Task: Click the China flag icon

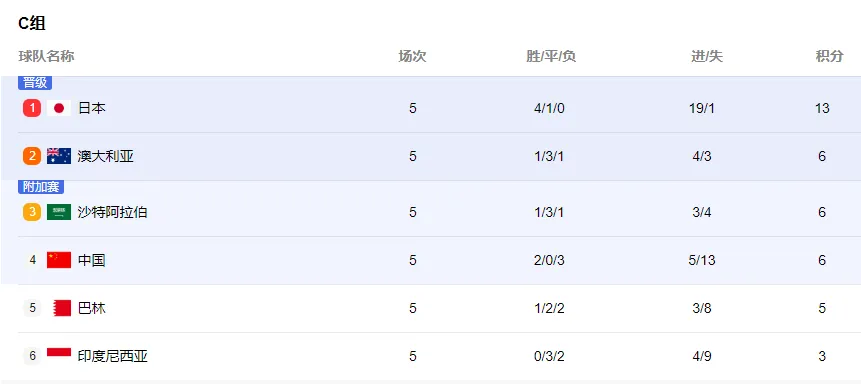Action: point(59,260)
